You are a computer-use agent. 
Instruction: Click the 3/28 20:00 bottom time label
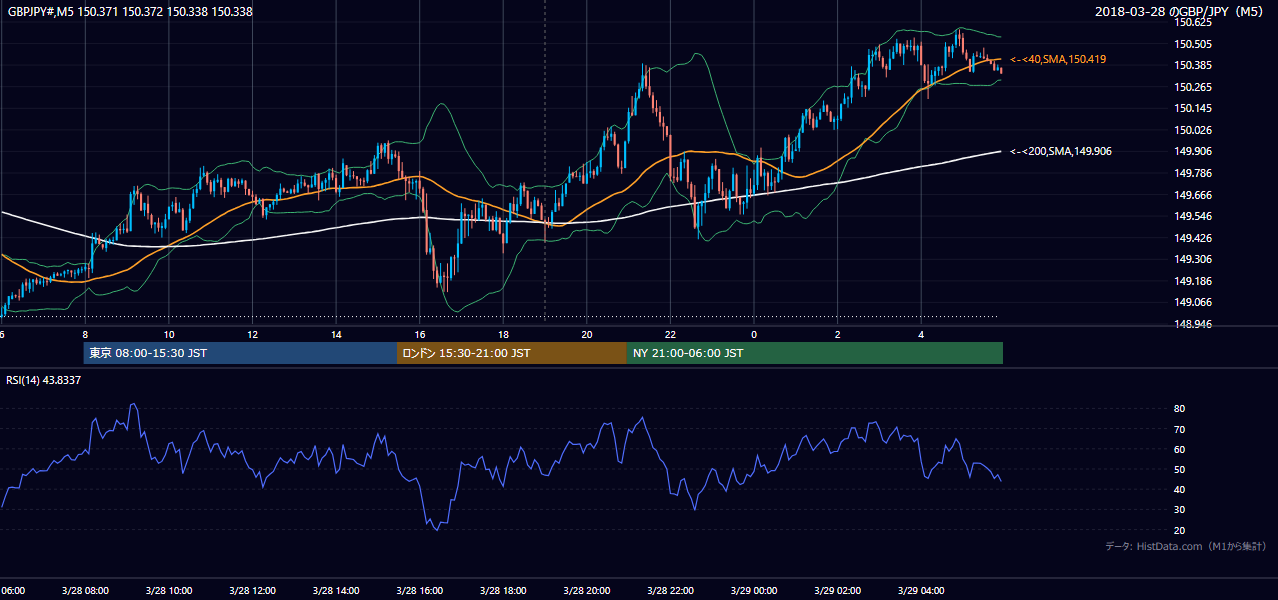click(x=586, y=591)
